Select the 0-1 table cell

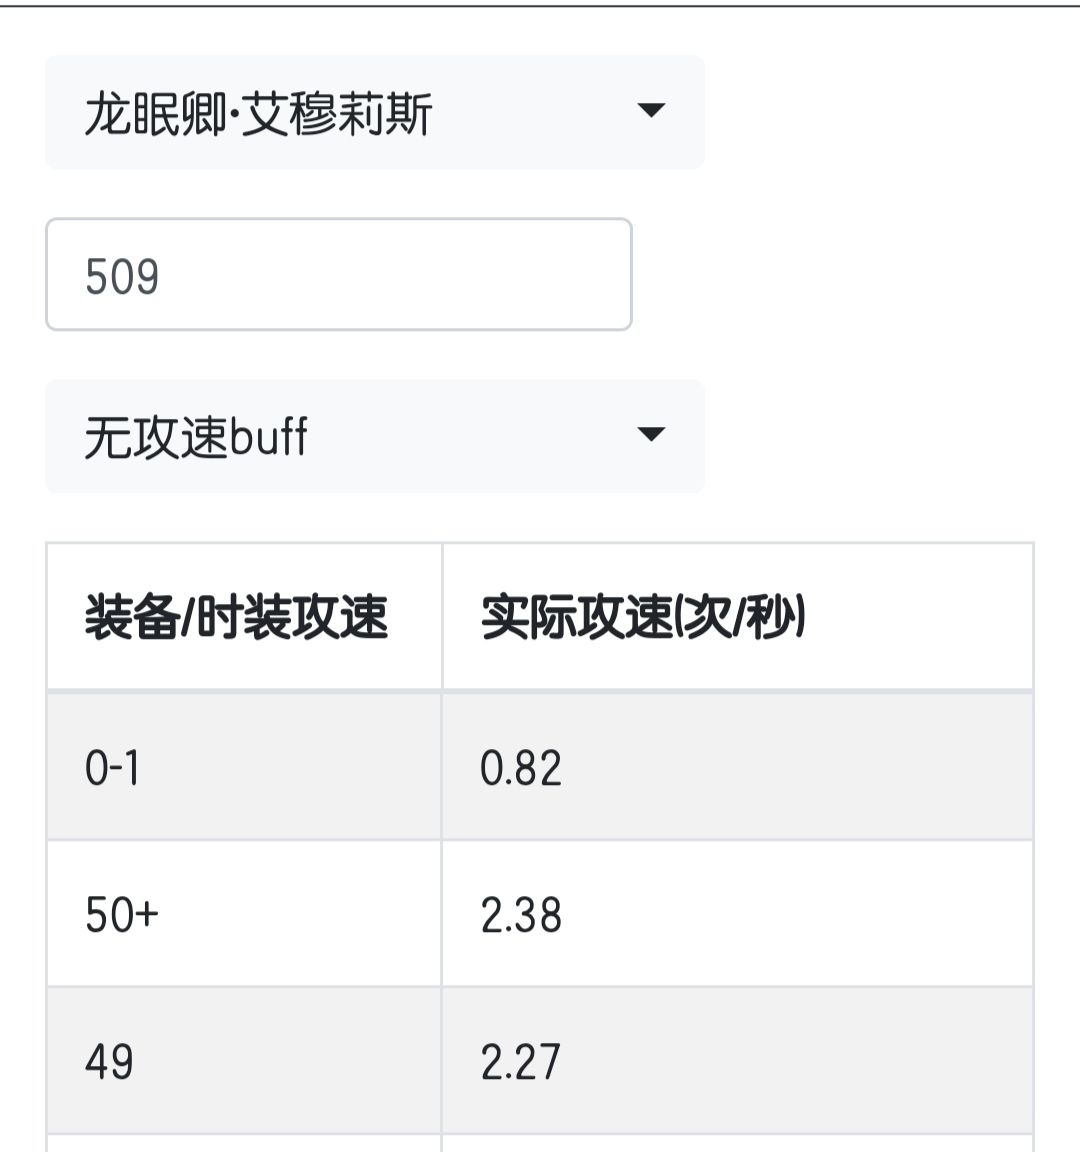pyautogui.click(x=244, y=767)
